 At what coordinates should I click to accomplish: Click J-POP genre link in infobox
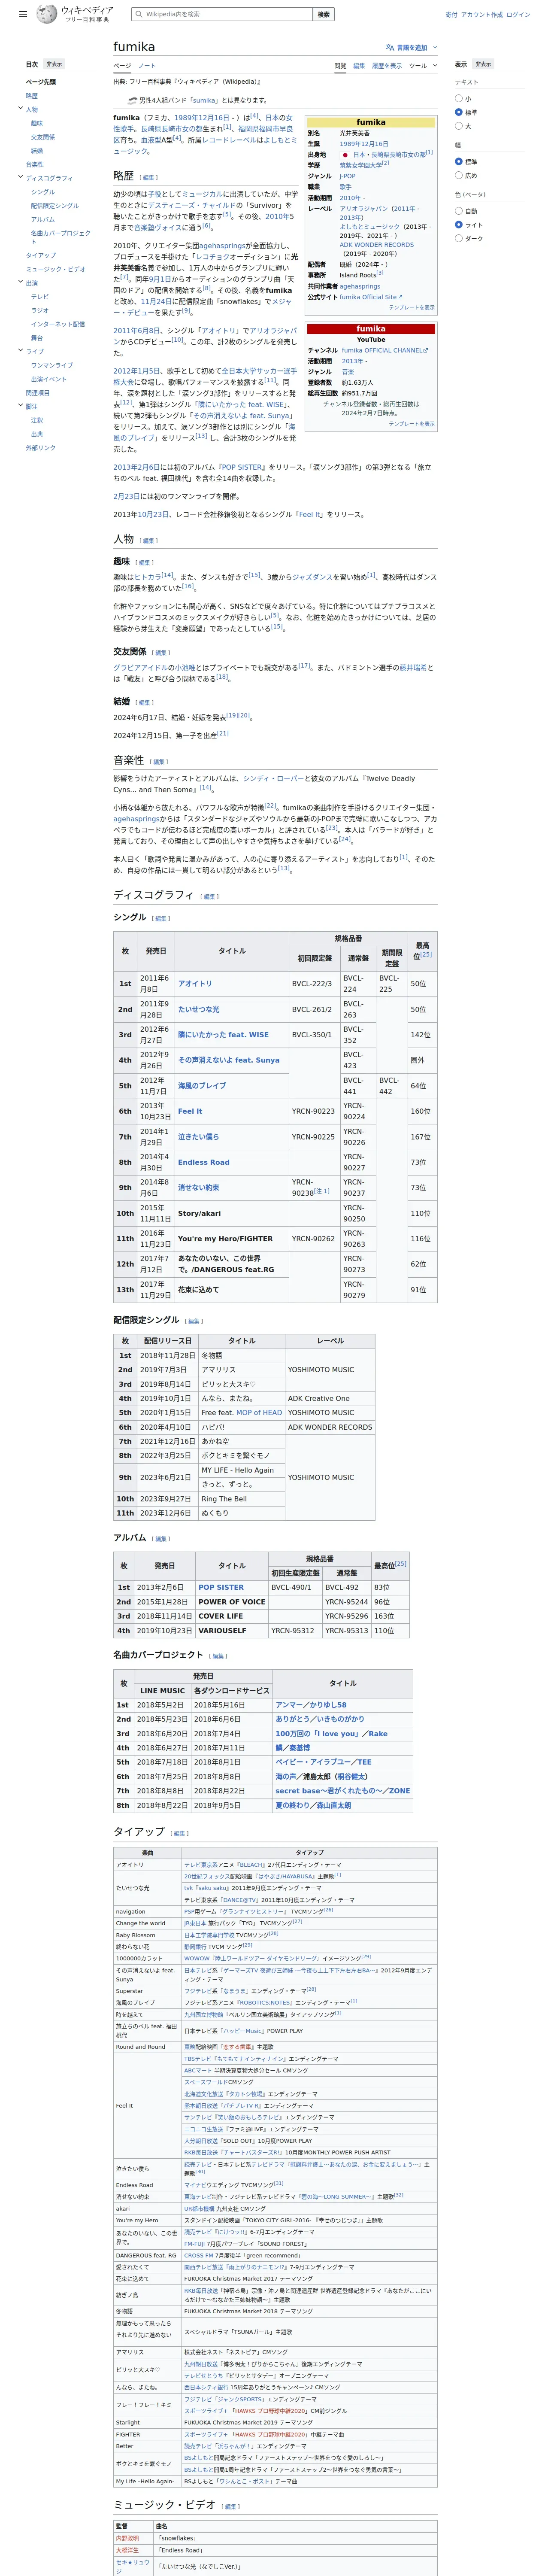coord(347,176)
